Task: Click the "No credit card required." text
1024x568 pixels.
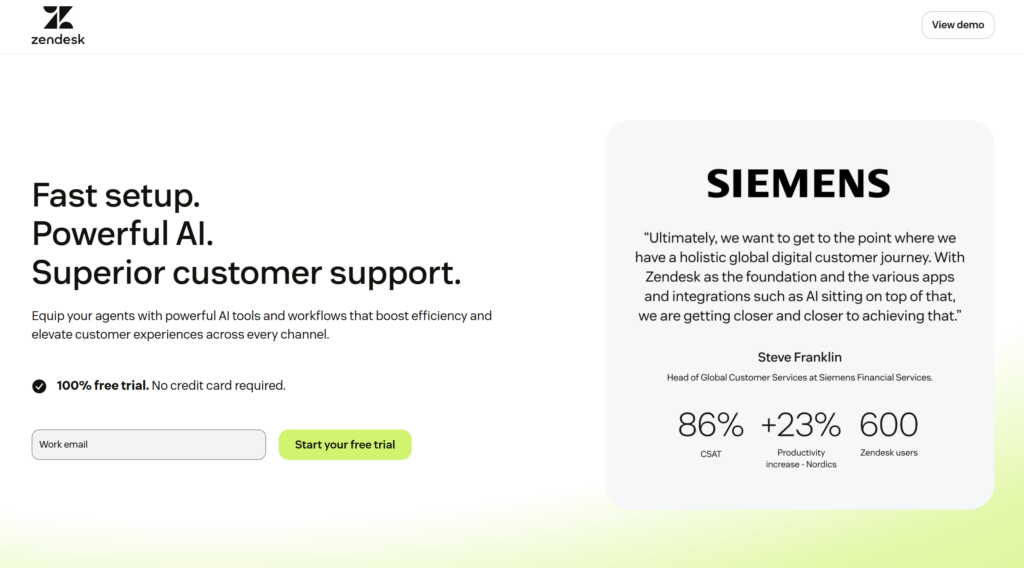Action: pyautogui.click(x=219, y=385)
